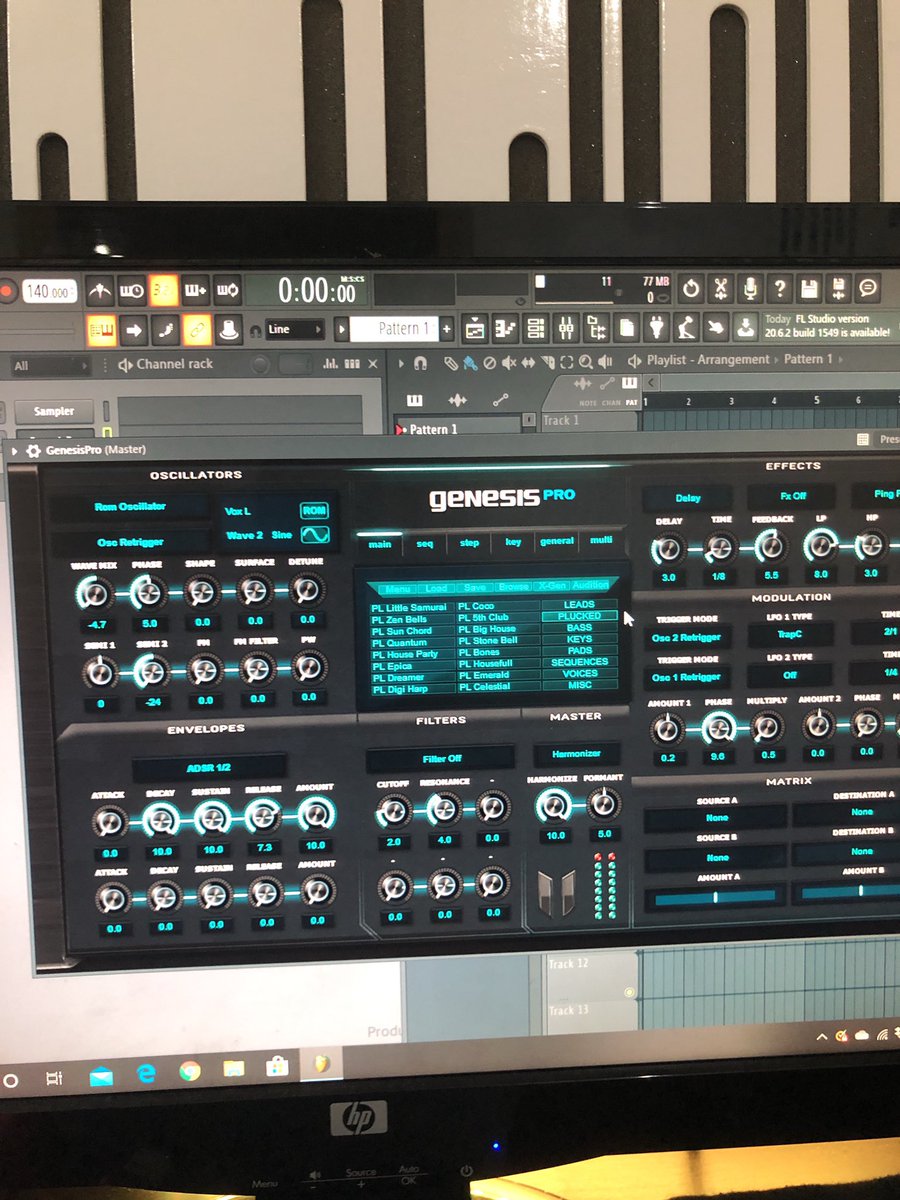The height and width of the screenshot is (1200, 900).
Task: Click the Wave Mix knob
Action: click(93, 594)
